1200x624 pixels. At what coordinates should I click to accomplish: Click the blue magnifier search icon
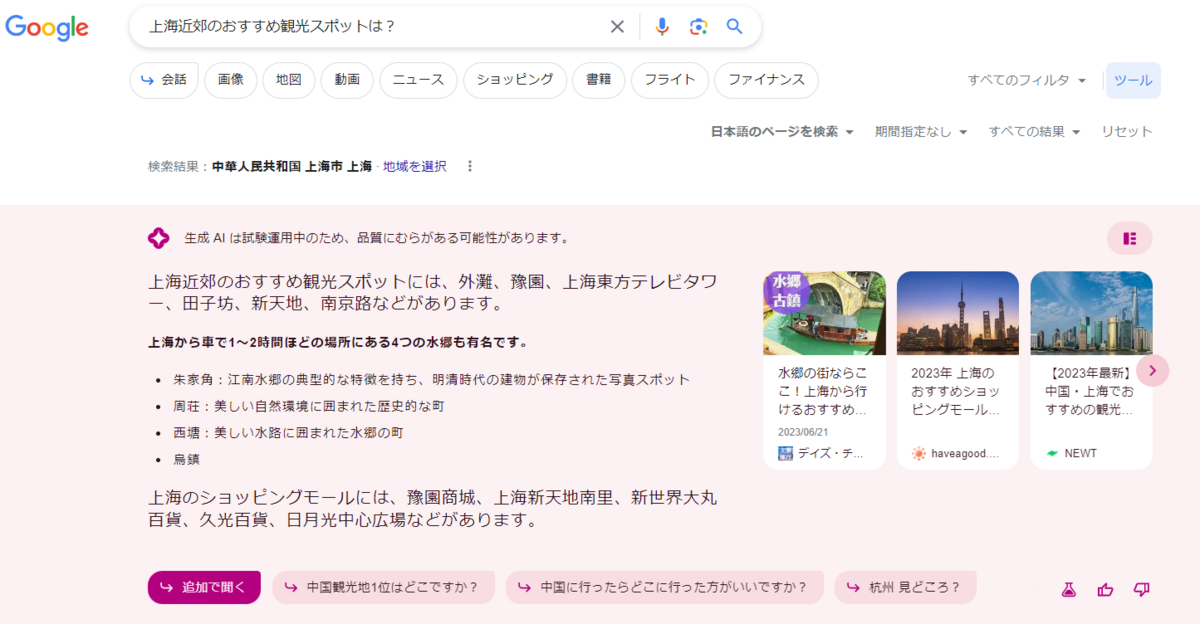pos(735,26)
